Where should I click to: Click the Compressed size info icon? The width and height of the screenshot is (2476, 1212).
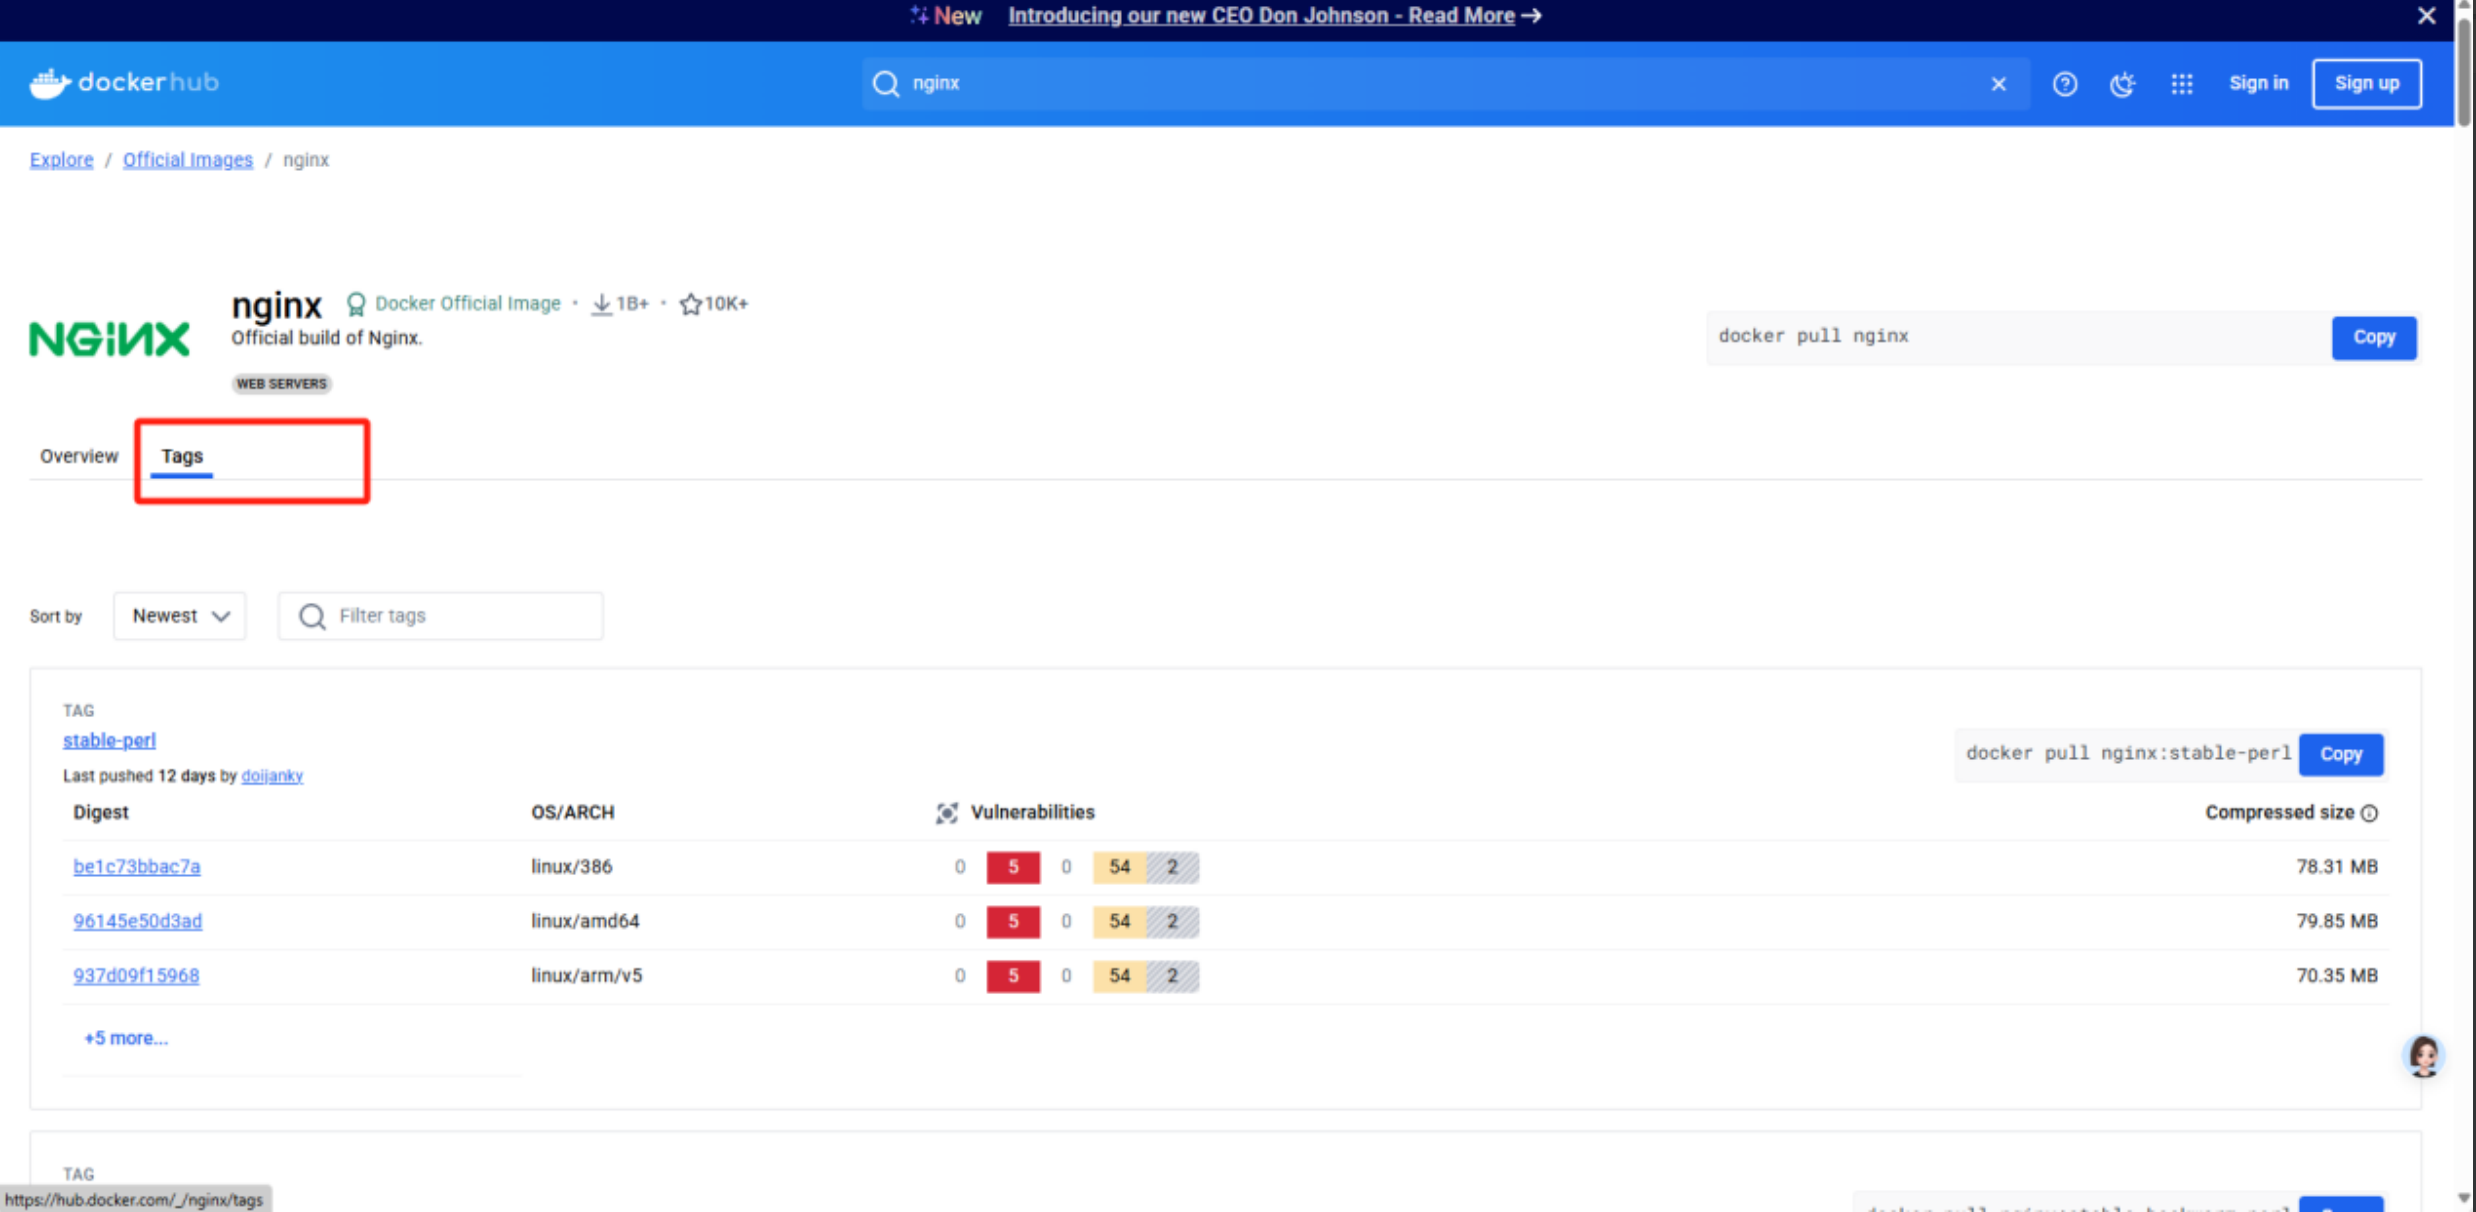click(x=2369, y=814)
